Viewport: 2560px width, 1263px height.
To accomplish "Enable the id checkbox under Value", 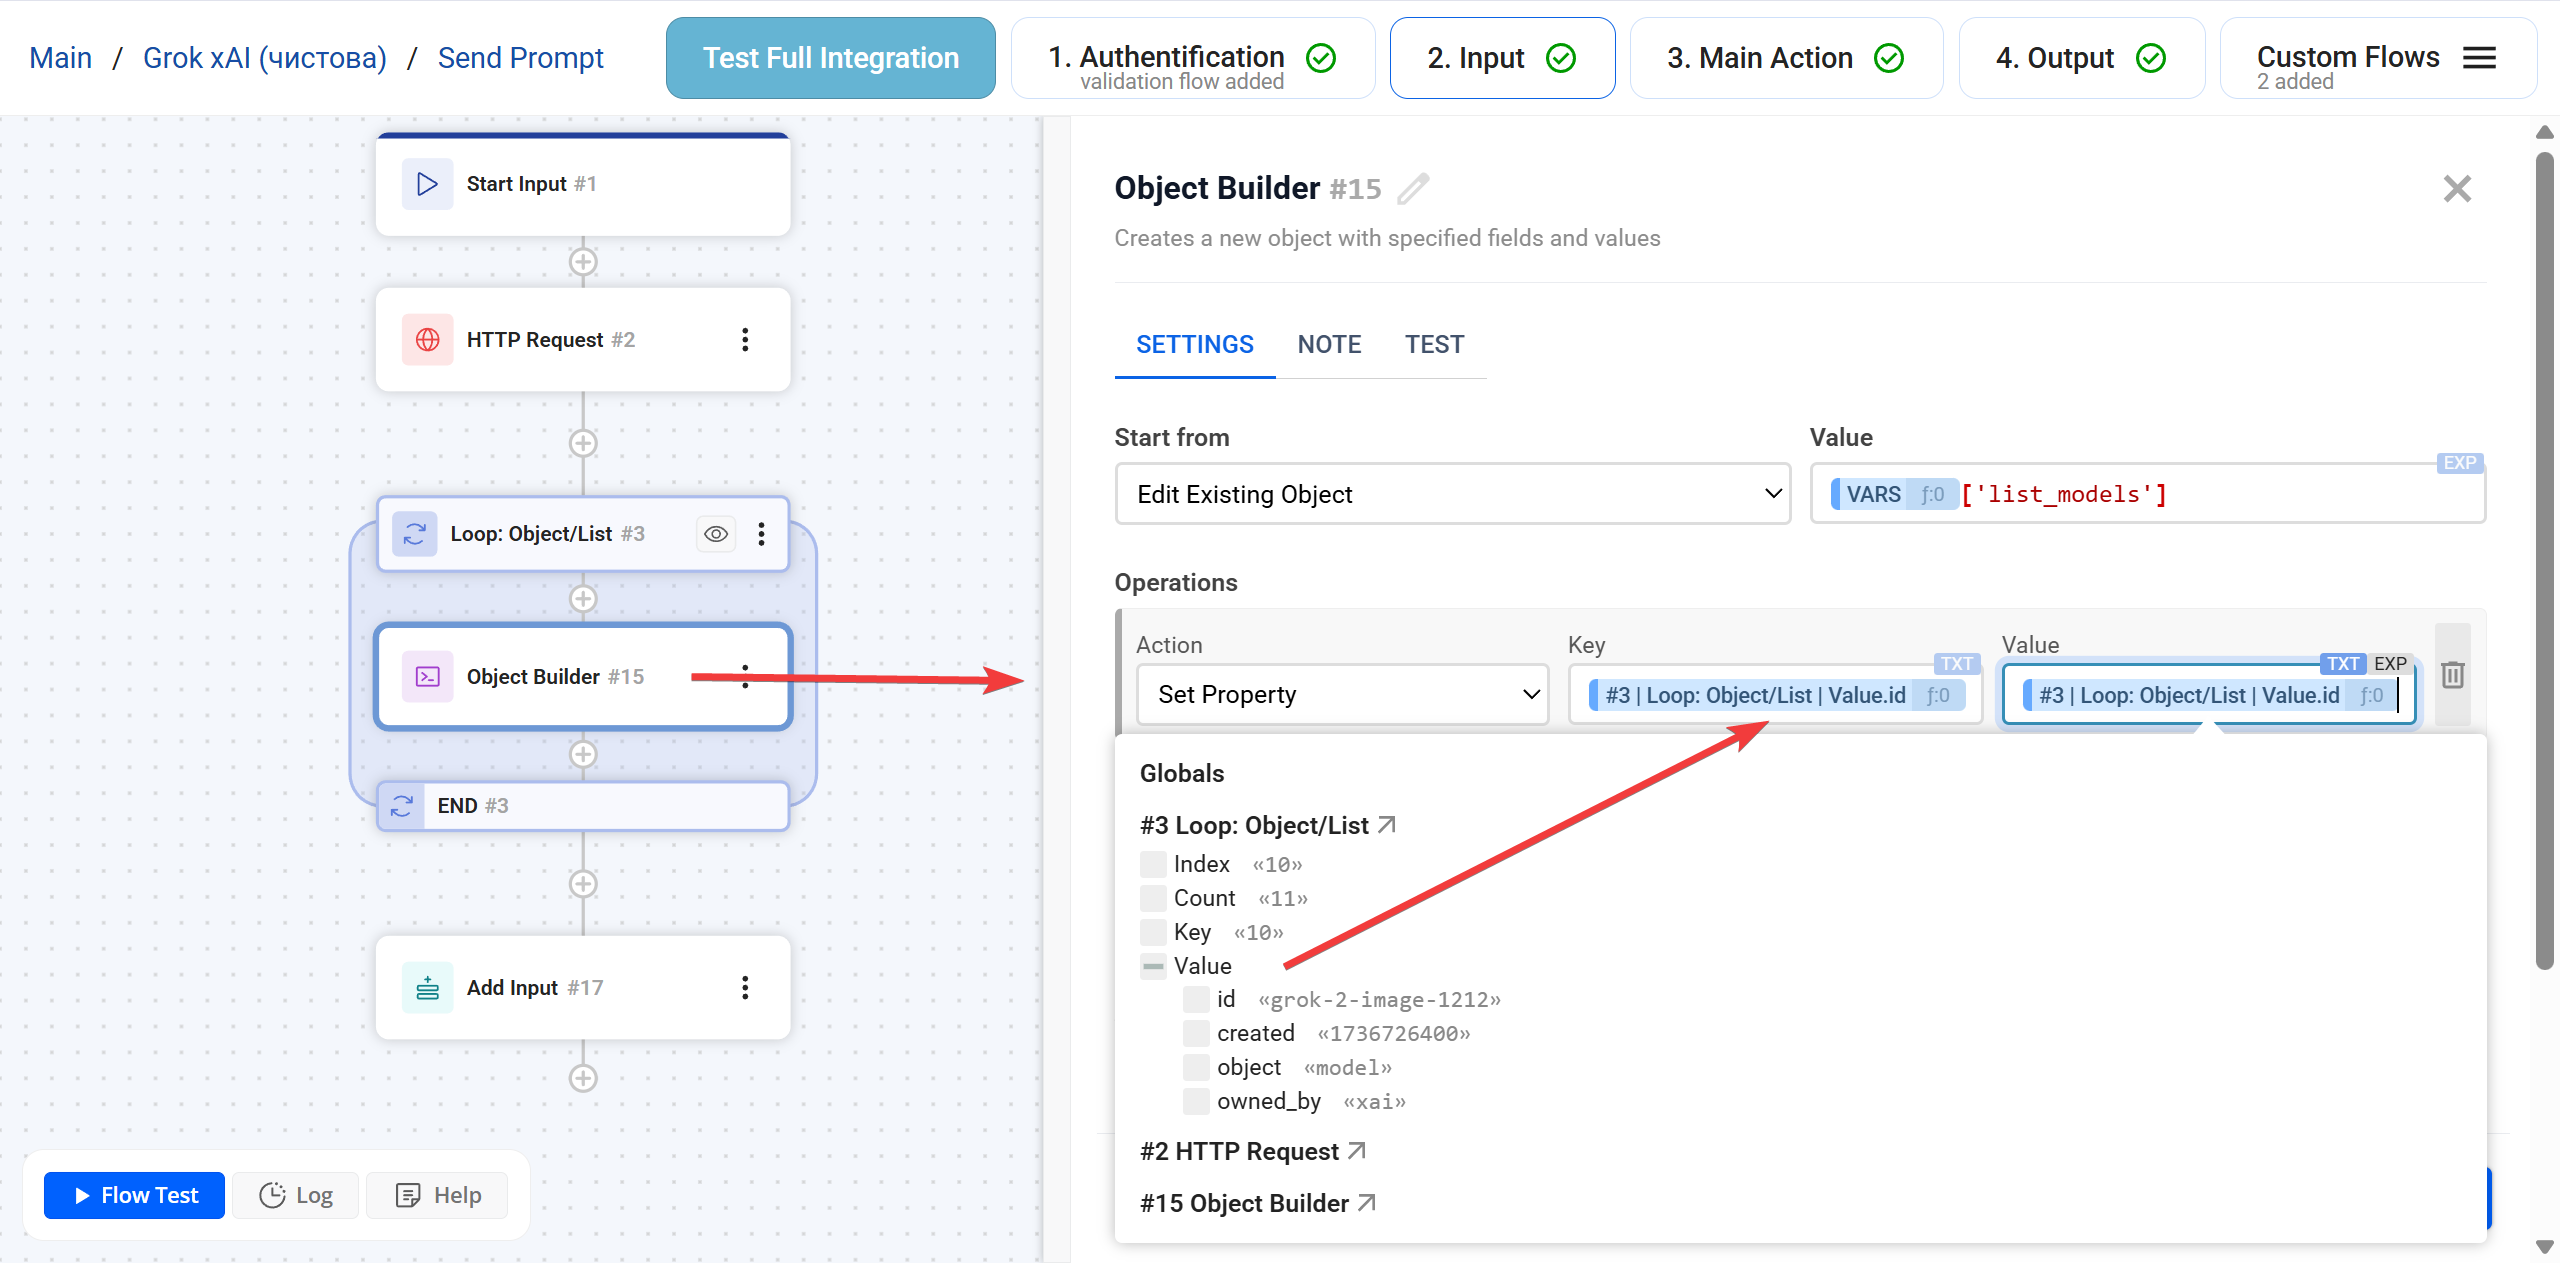I will coord(1196,998).
